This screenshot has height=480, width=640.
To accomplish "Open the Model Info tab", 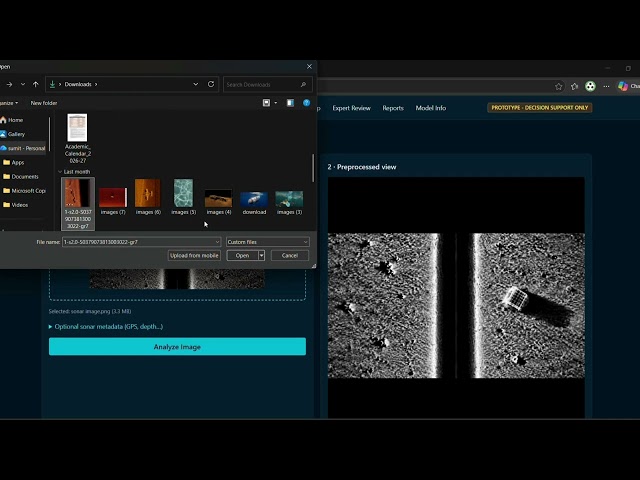I will [x=431, y=108].
